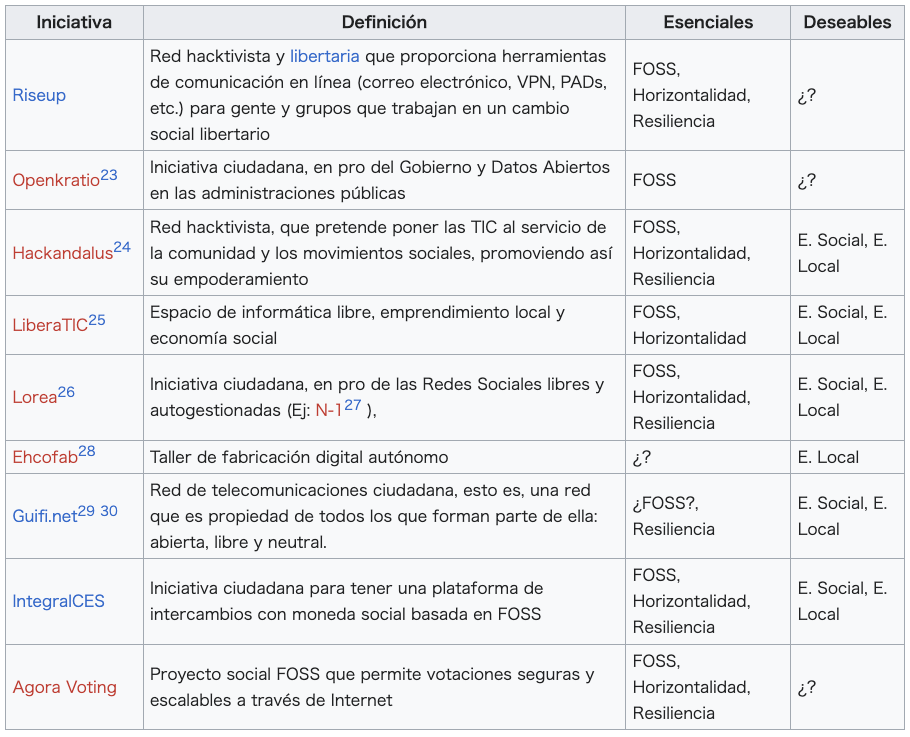Click the Esenciales cell in the Hackandalus row

pyautogui.click(x=708, y=253)
